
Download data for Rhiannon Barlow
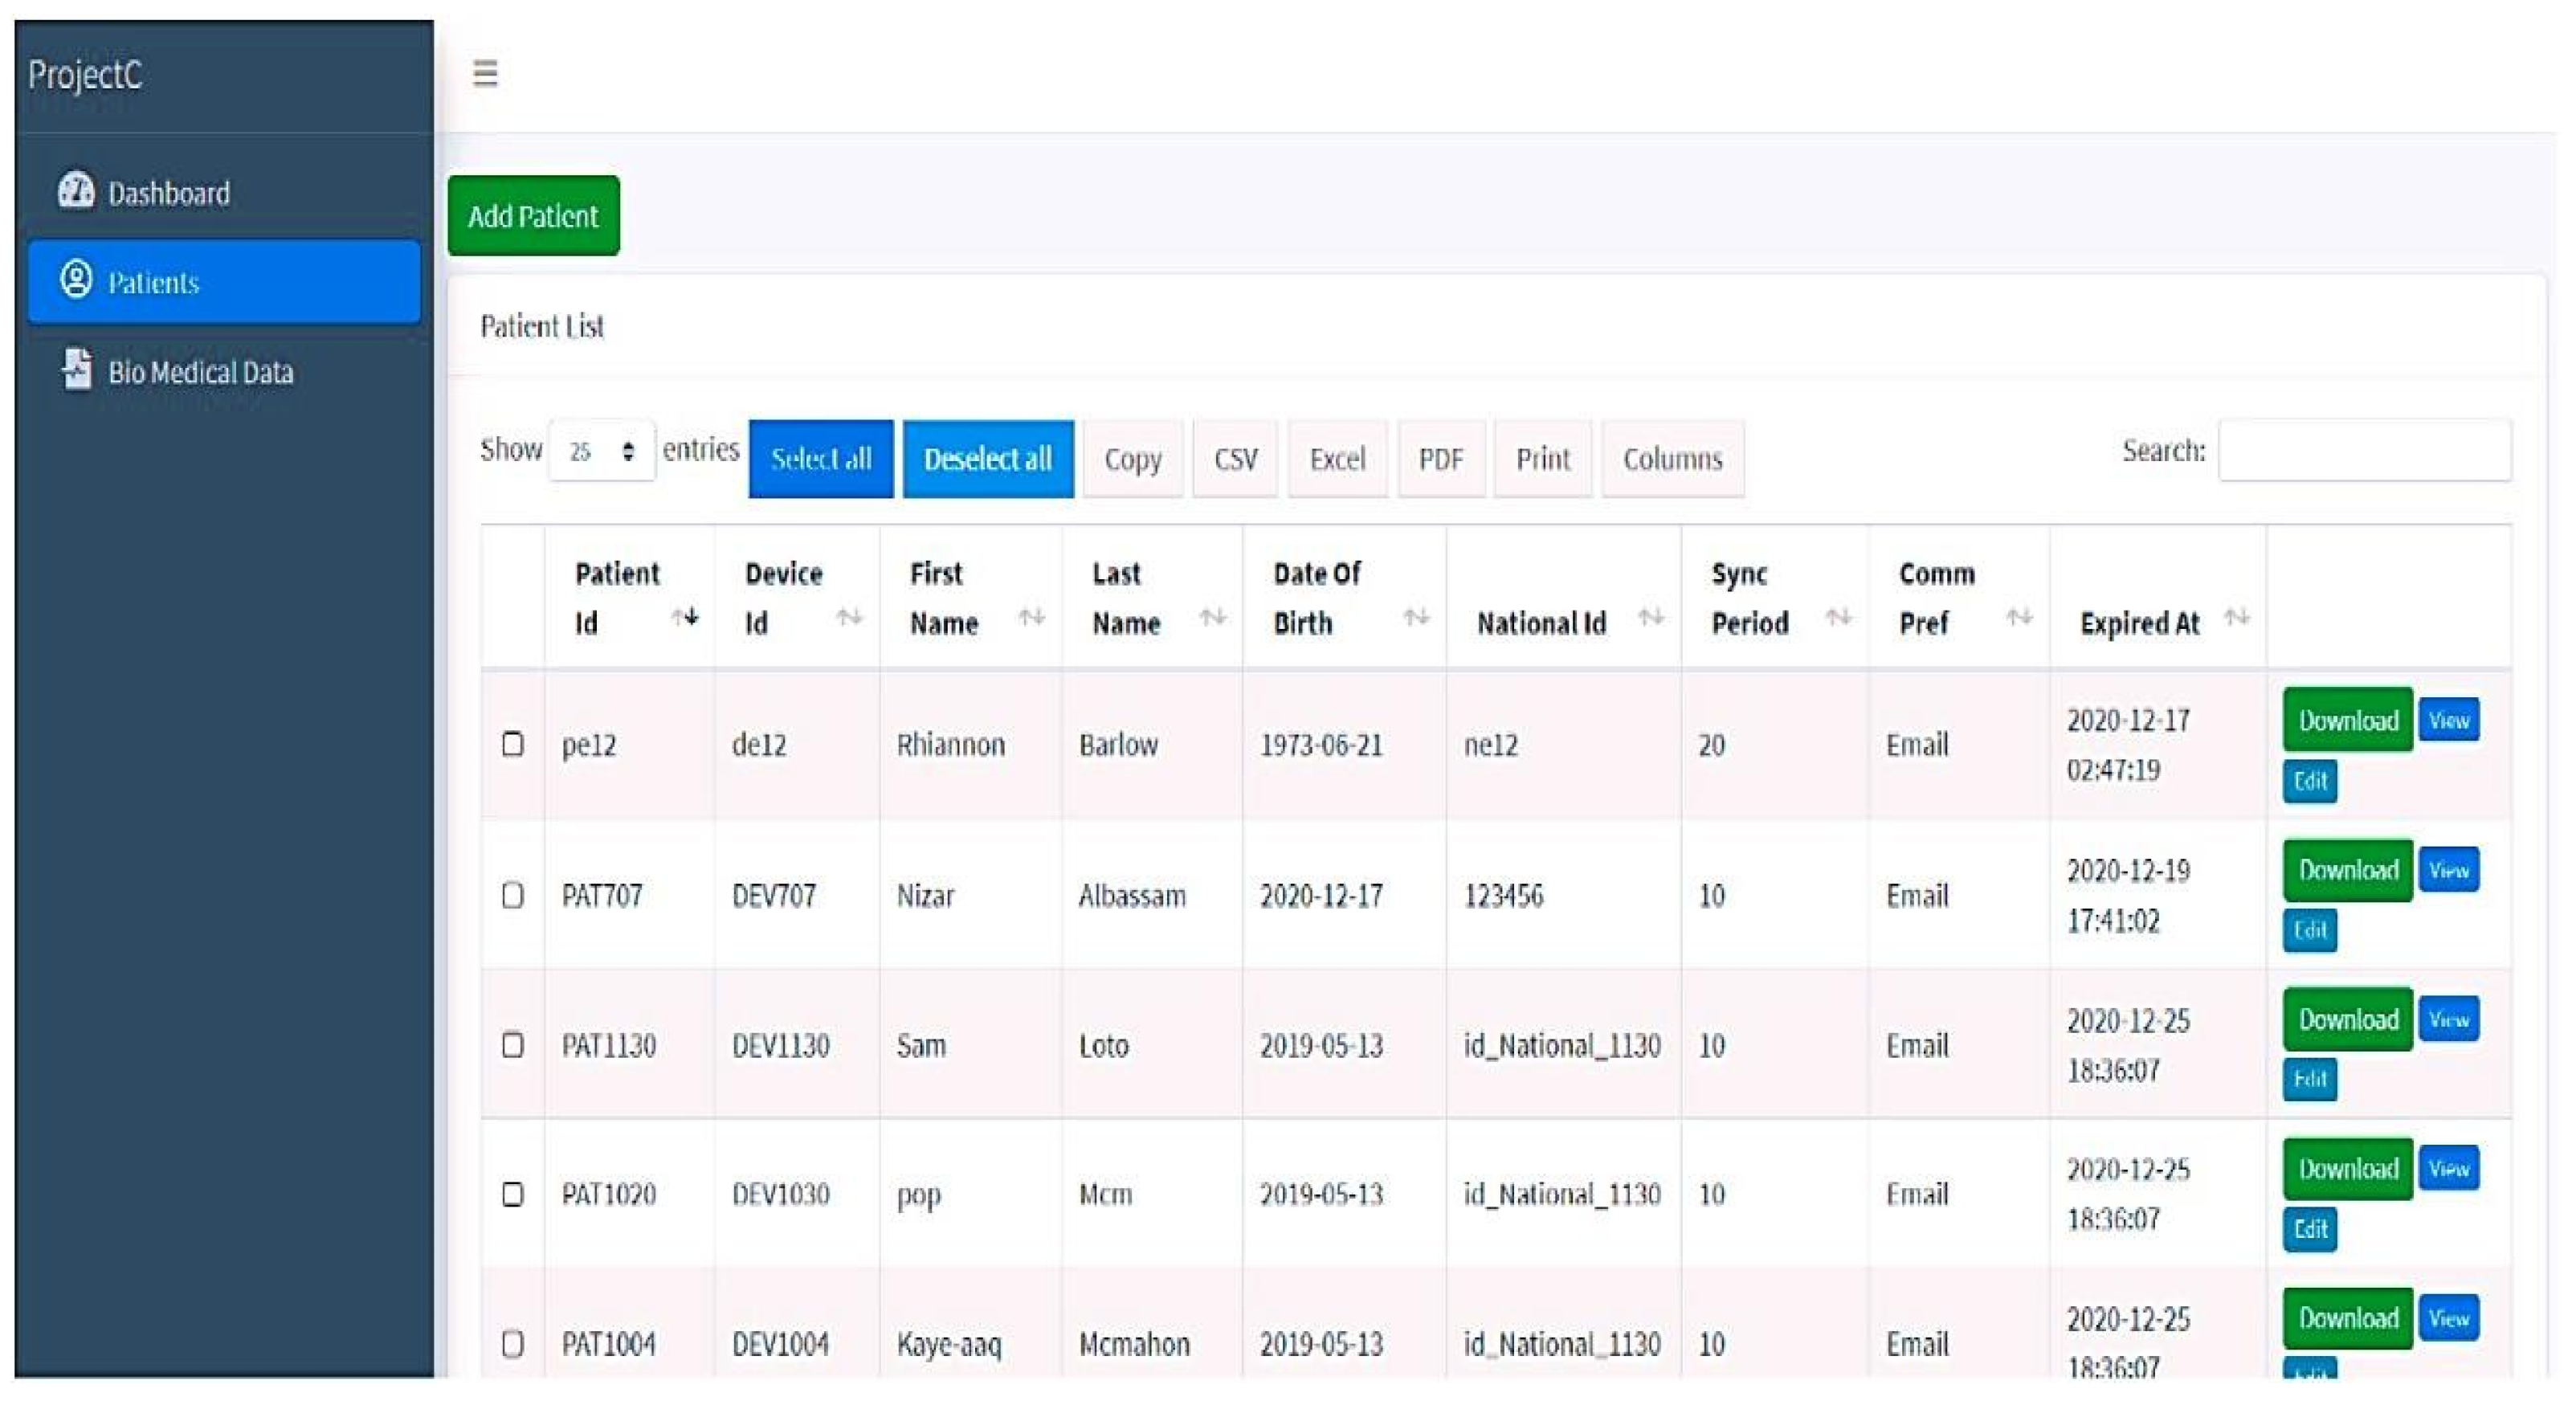click(2347, 720)
